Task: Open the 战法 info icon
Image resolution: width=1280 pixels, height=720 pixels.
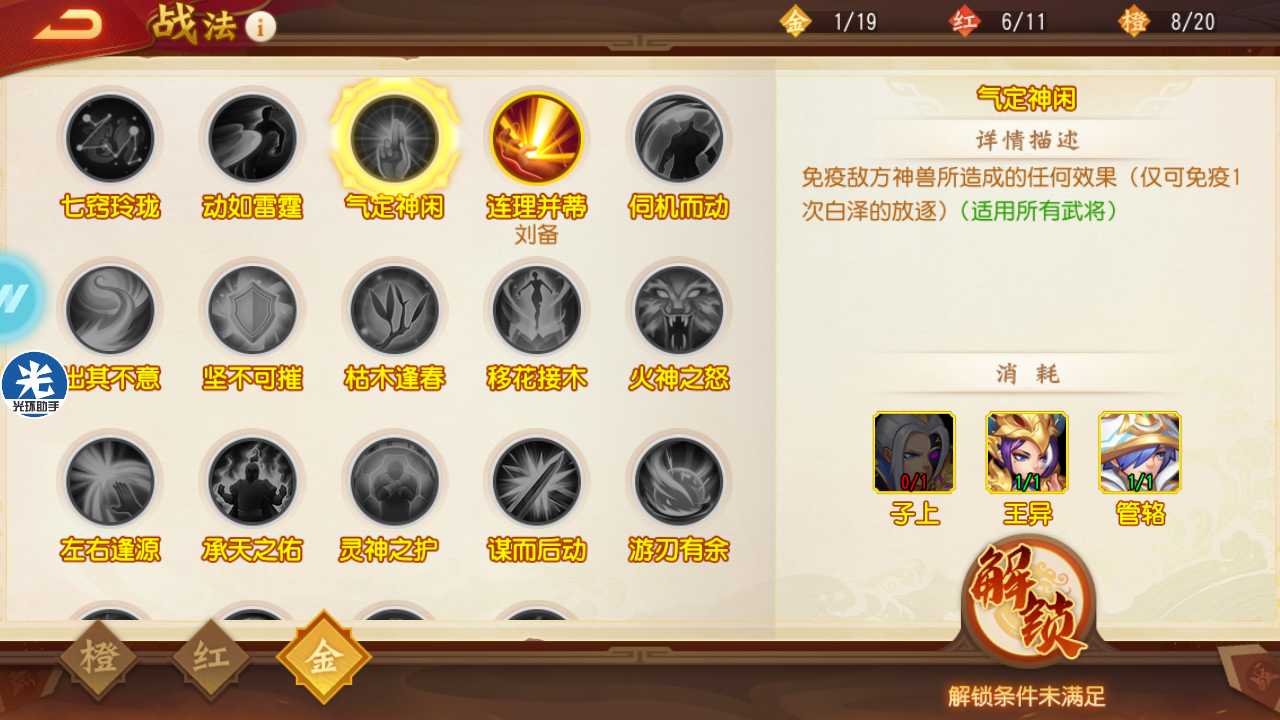Action: tap(260, 27)
